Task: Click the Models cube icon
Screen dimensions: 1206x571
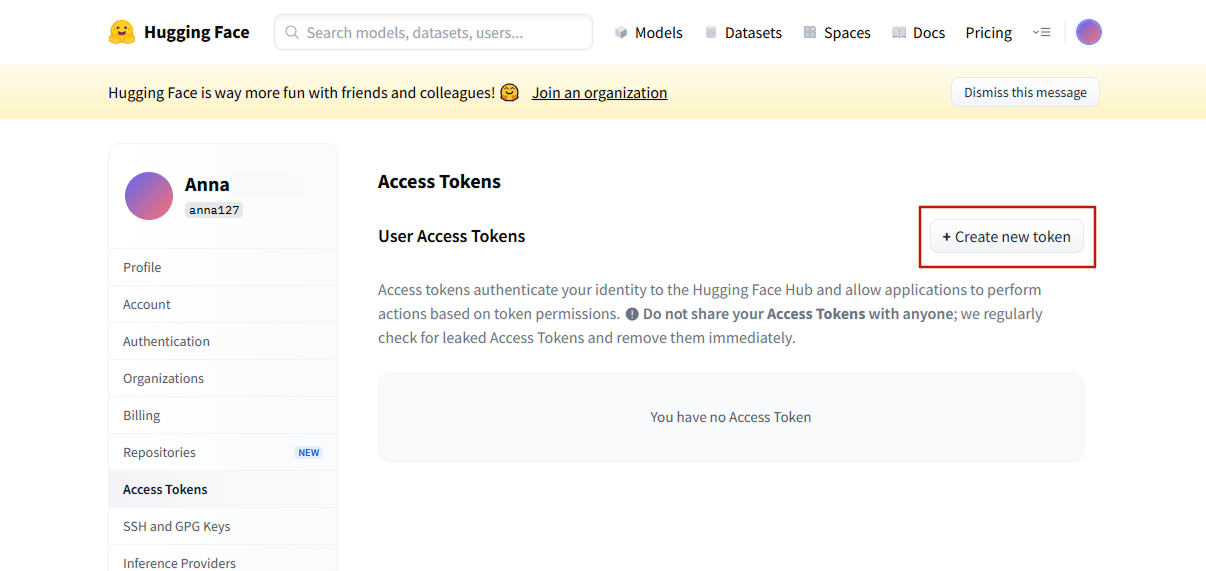Action: click(x=621, y=33)
